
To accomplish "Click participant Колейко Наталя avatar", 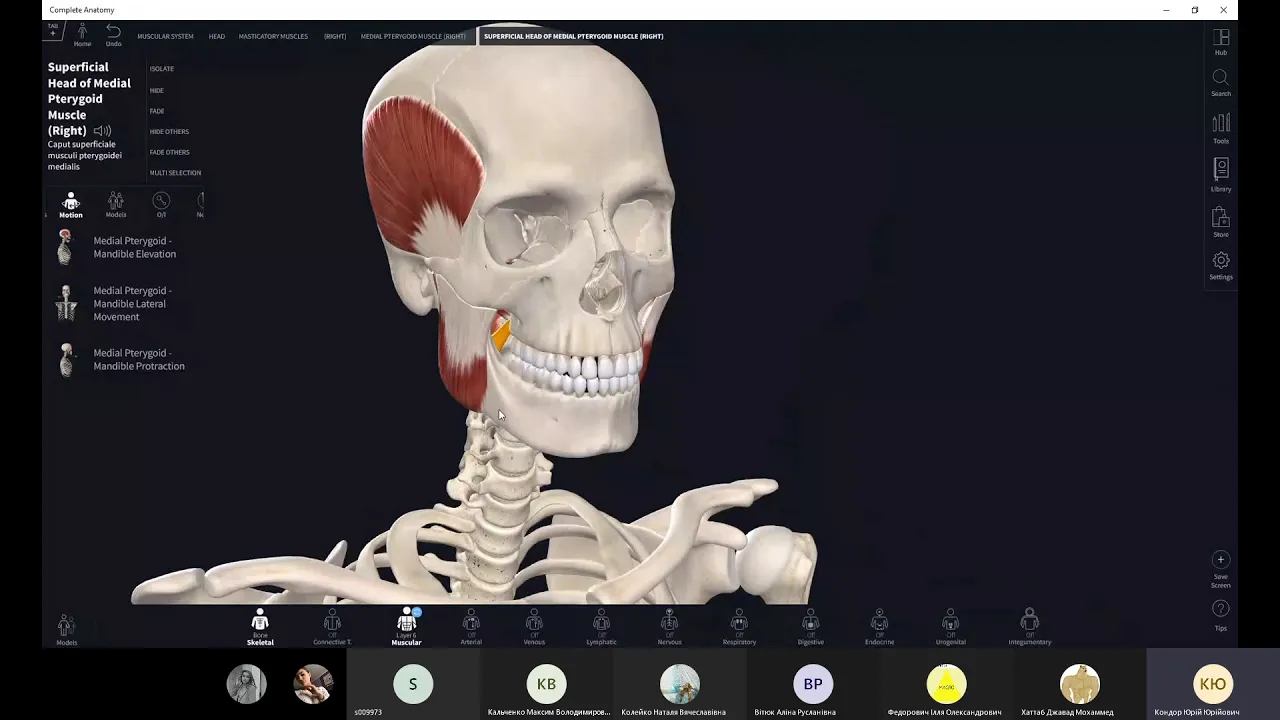I will (680, 684).
